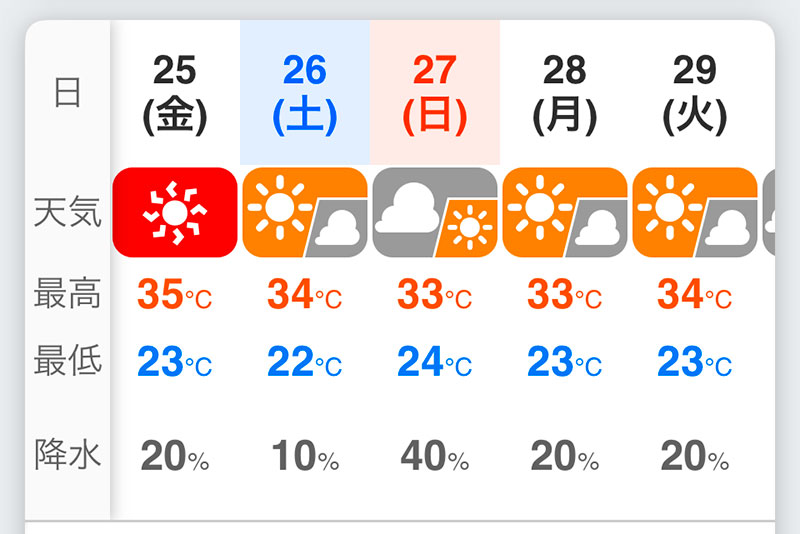The width and height of the screenshot is (800, 534).
Task: Select the 26 (土) Saturday date header
Action: tap(305, 94)
